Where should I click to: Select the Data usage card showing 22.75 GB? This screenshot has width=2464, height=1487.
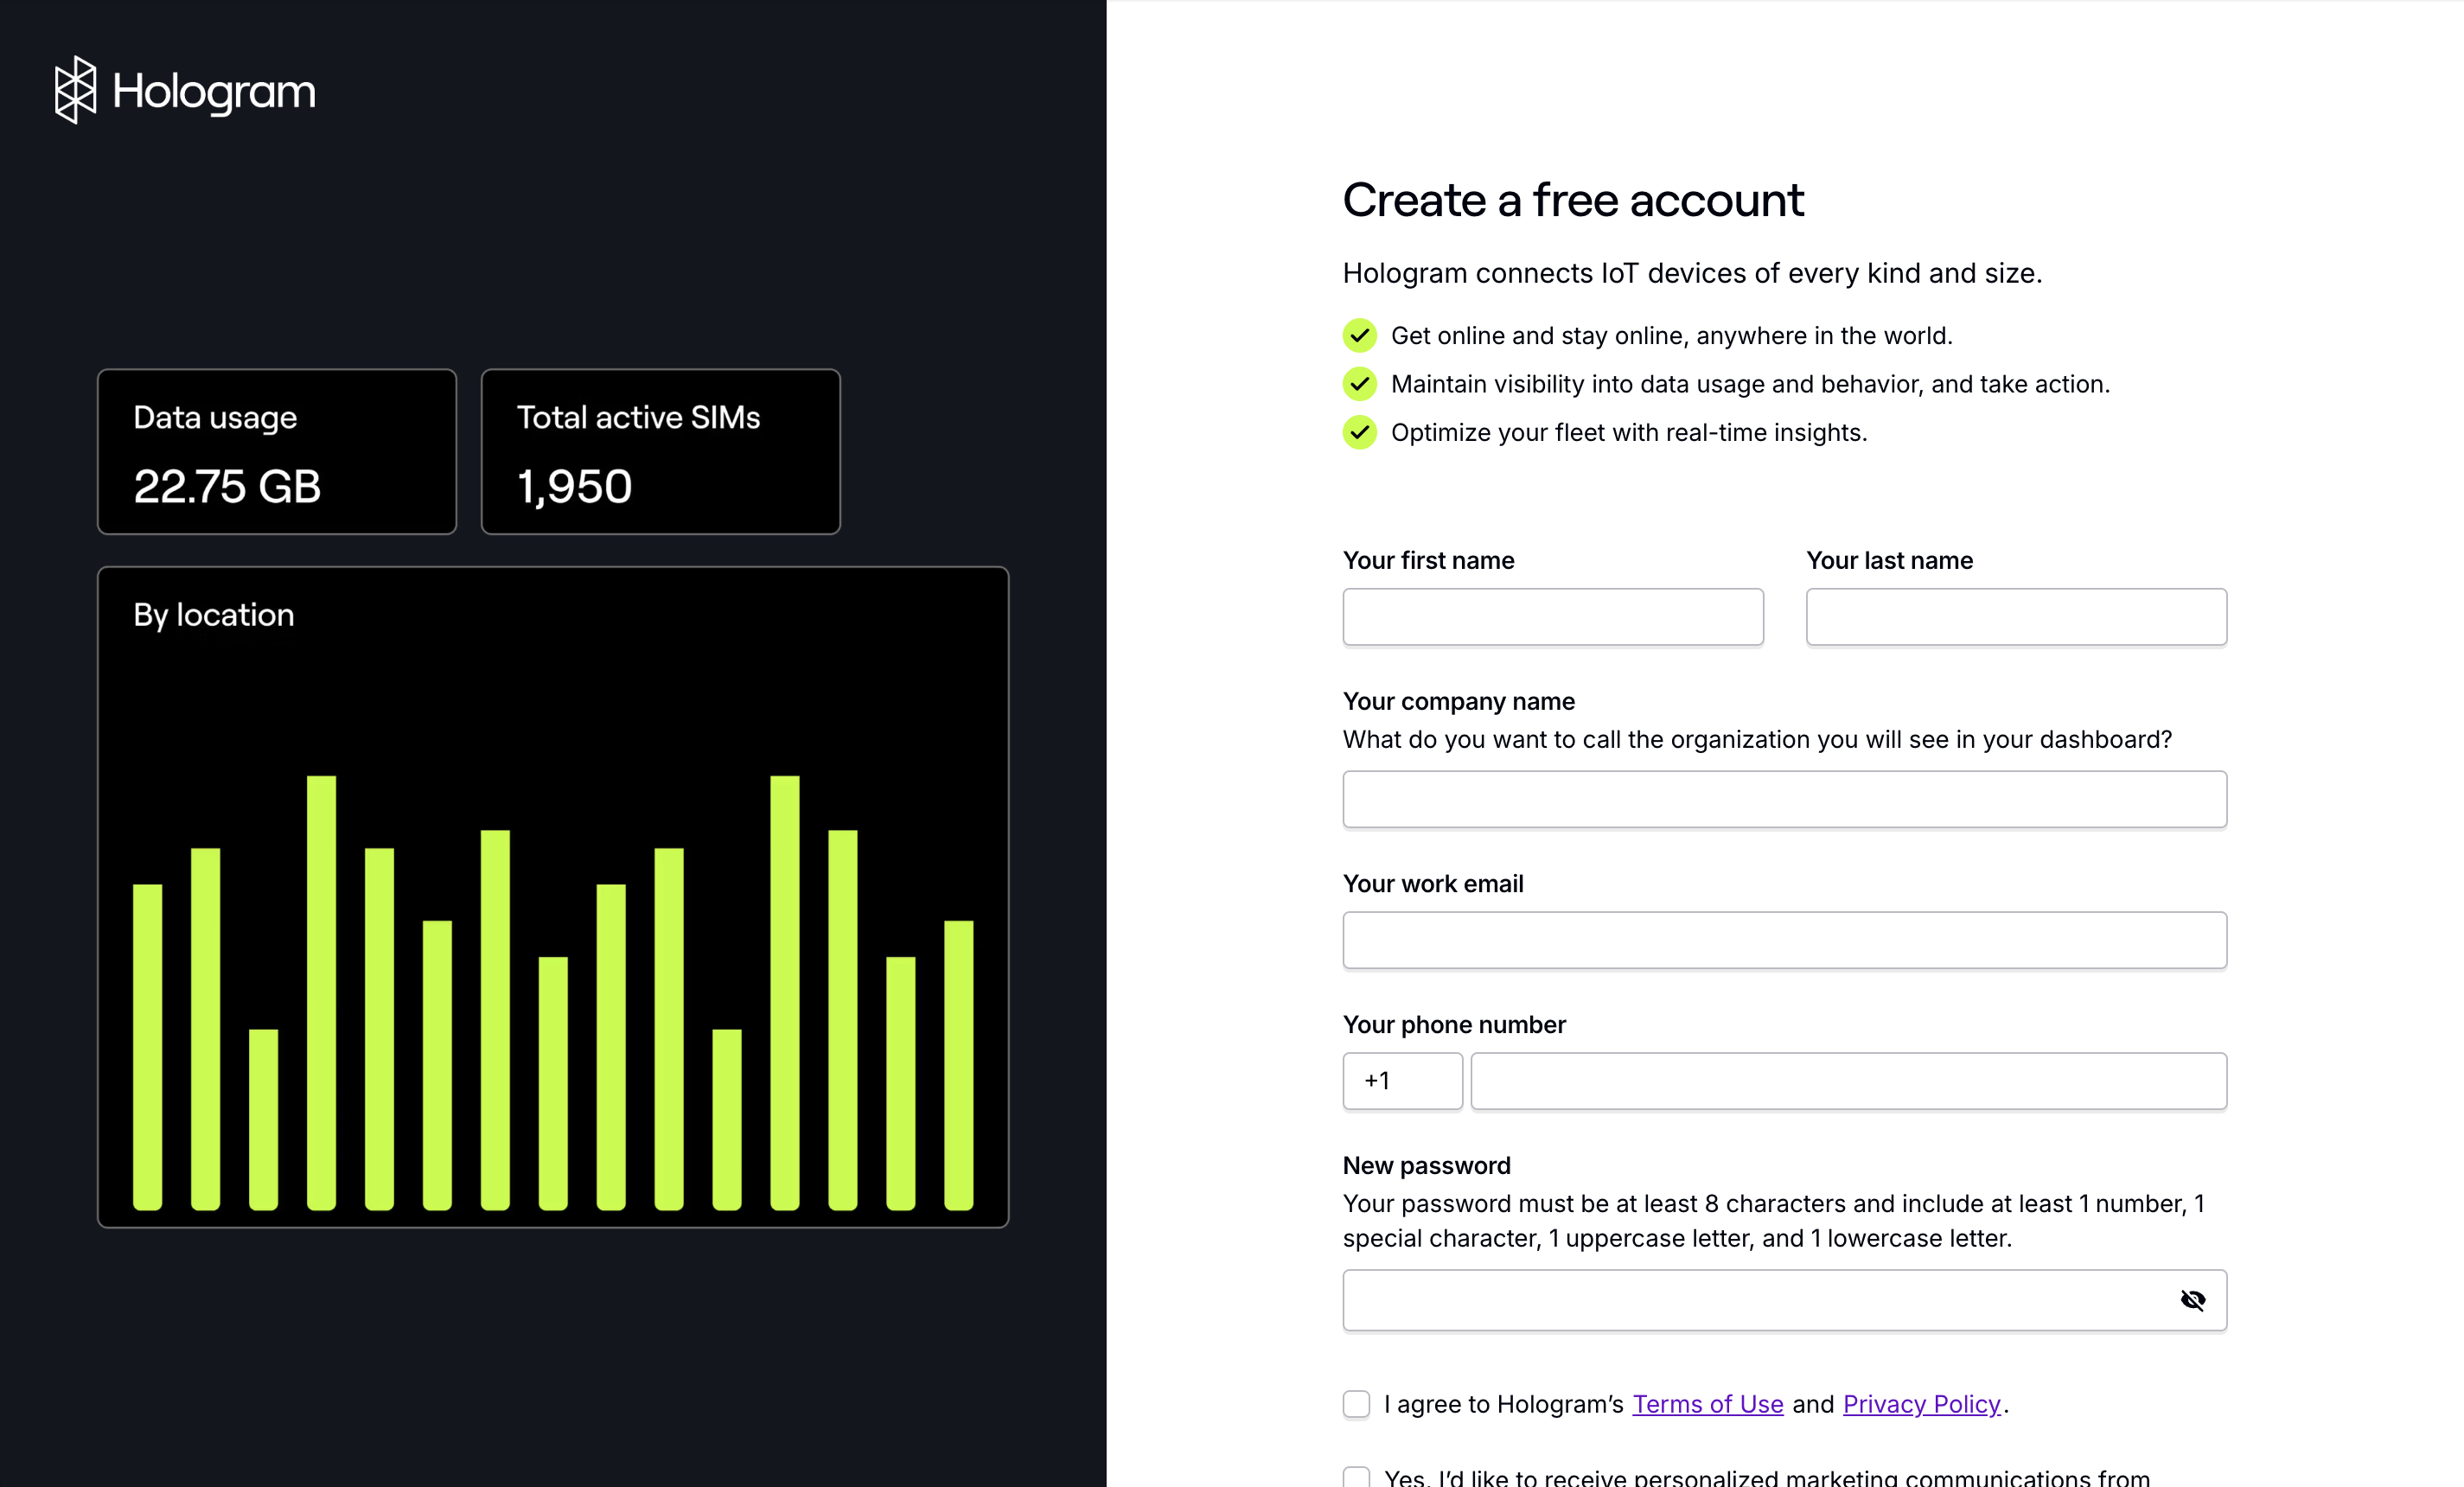coord(276,451)
